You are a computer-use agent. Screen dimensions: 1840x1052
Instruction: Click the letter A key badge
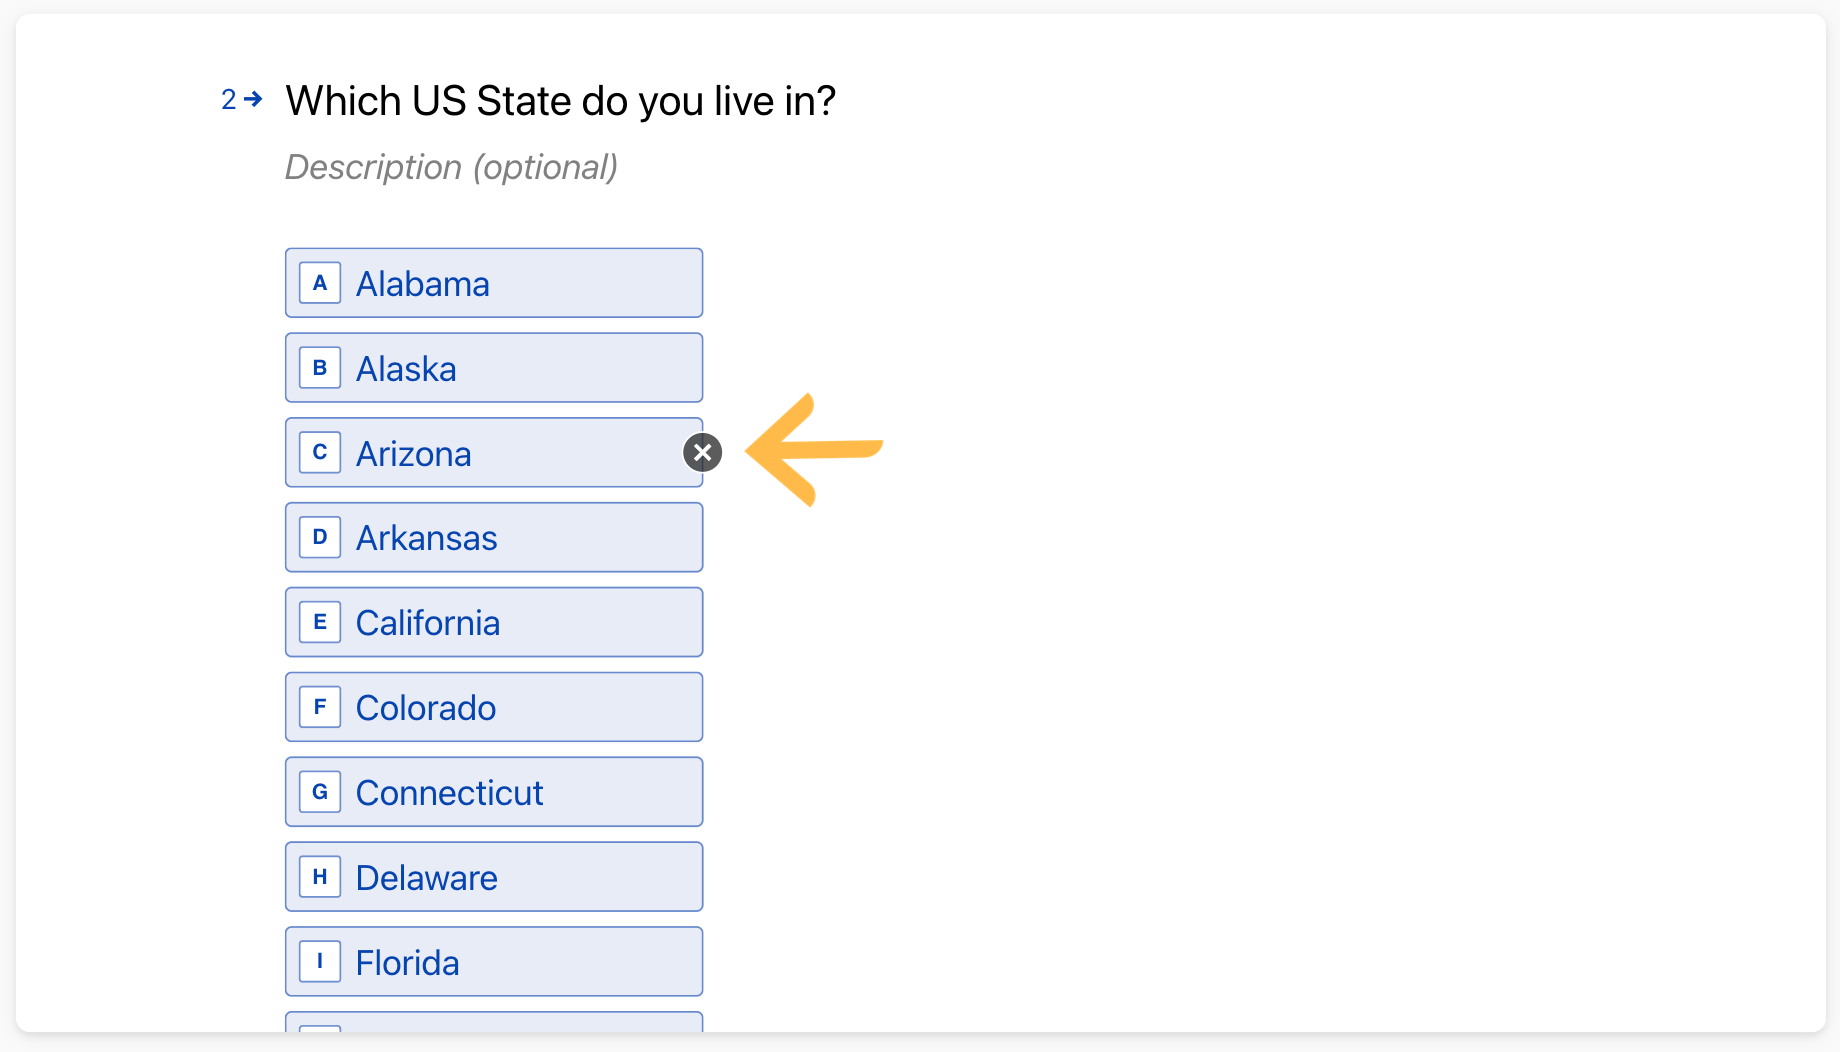click(x=320, y=283)
